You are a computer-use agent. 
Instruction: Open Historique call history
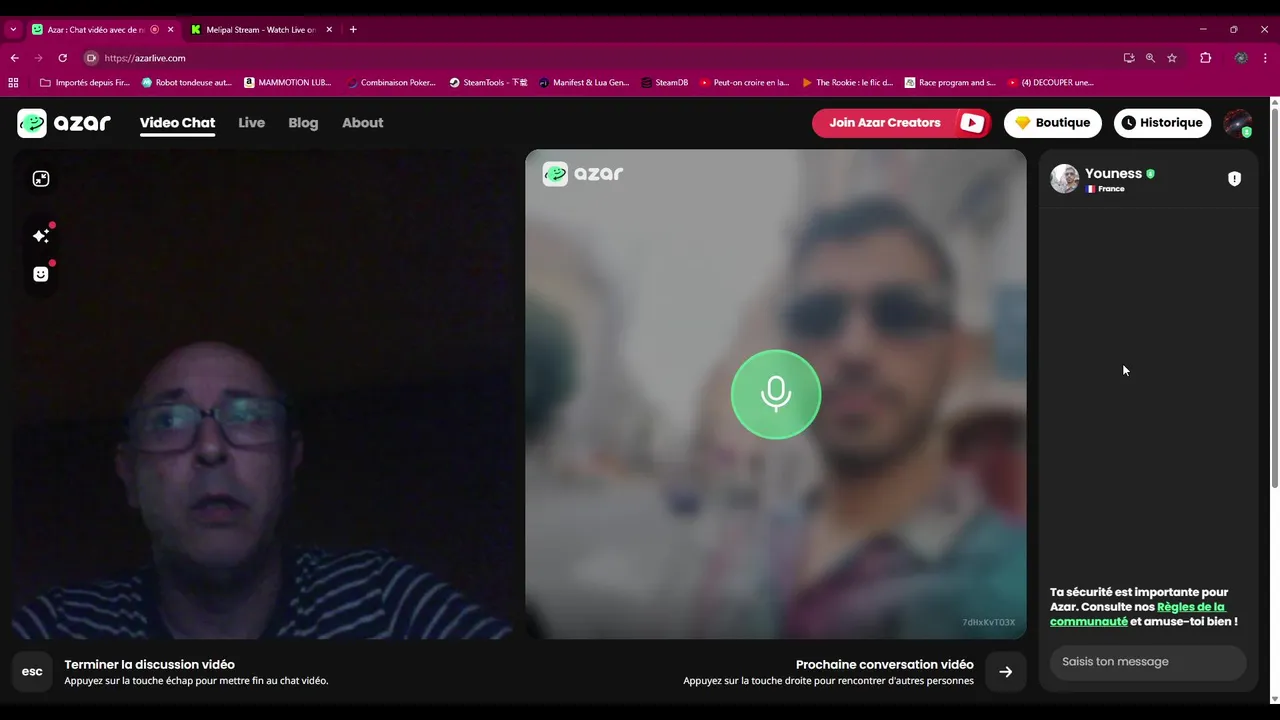[1162, 123]
